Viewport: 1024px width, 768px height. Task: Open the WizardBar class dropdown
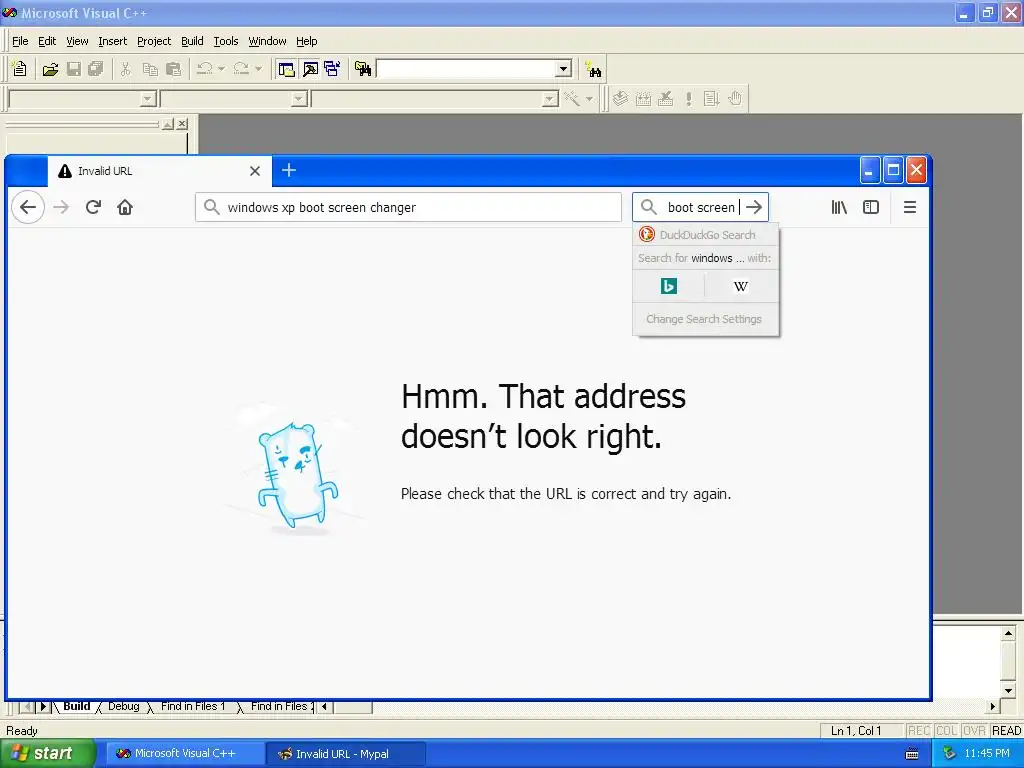point(148,99)
